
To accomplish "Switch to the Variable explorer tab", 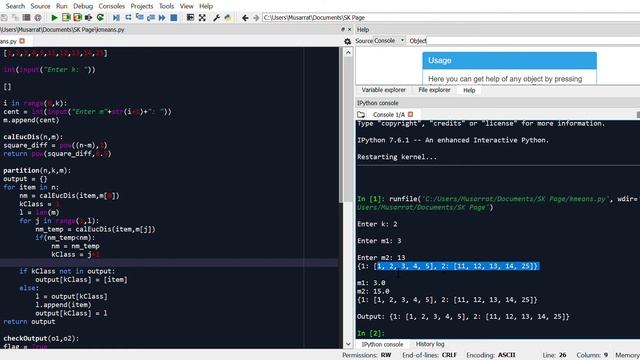I will click(x=384, y=90).
